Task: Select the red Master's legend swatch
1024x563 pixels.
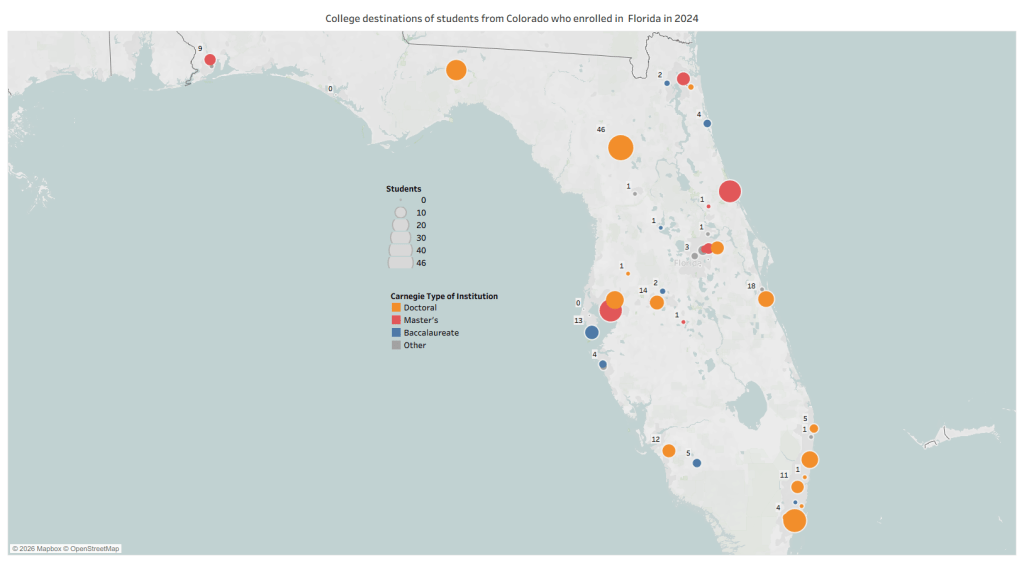Action: (396, 320)
